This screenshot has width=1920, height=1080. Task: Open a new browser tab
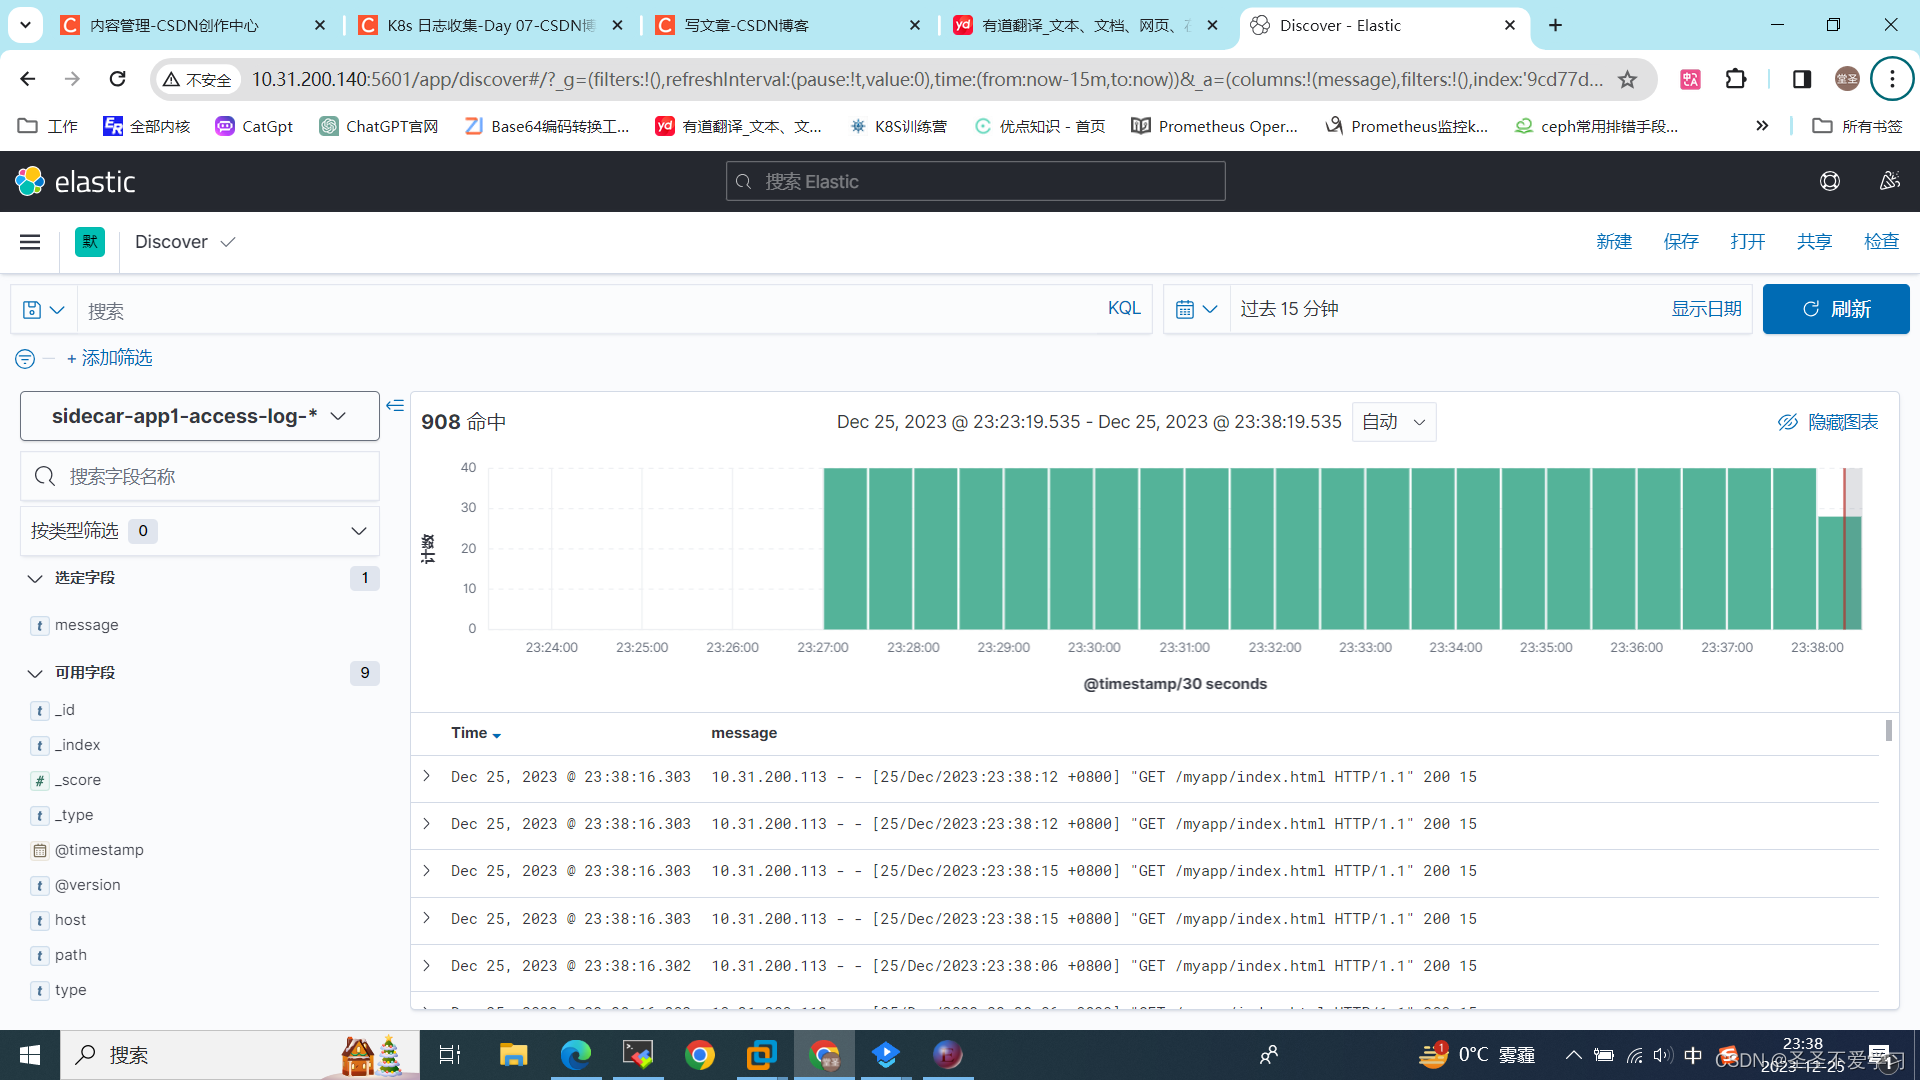coord(1555,25)
